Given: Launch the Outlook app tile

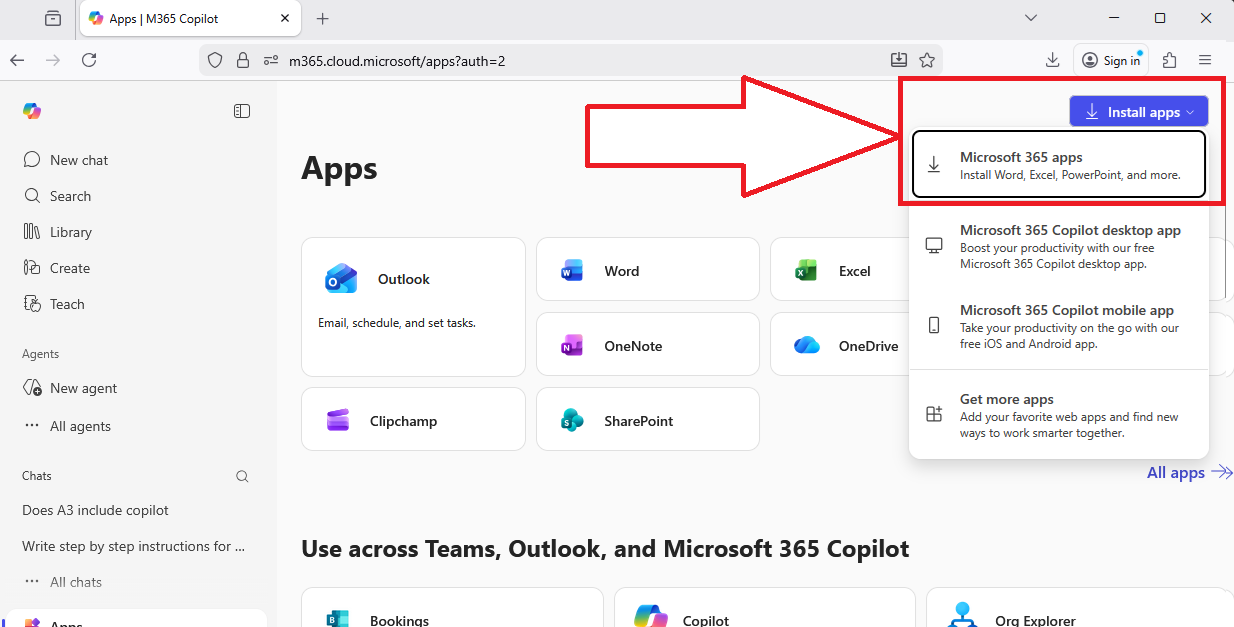Looking at the screenshot, I should point(412,280).
